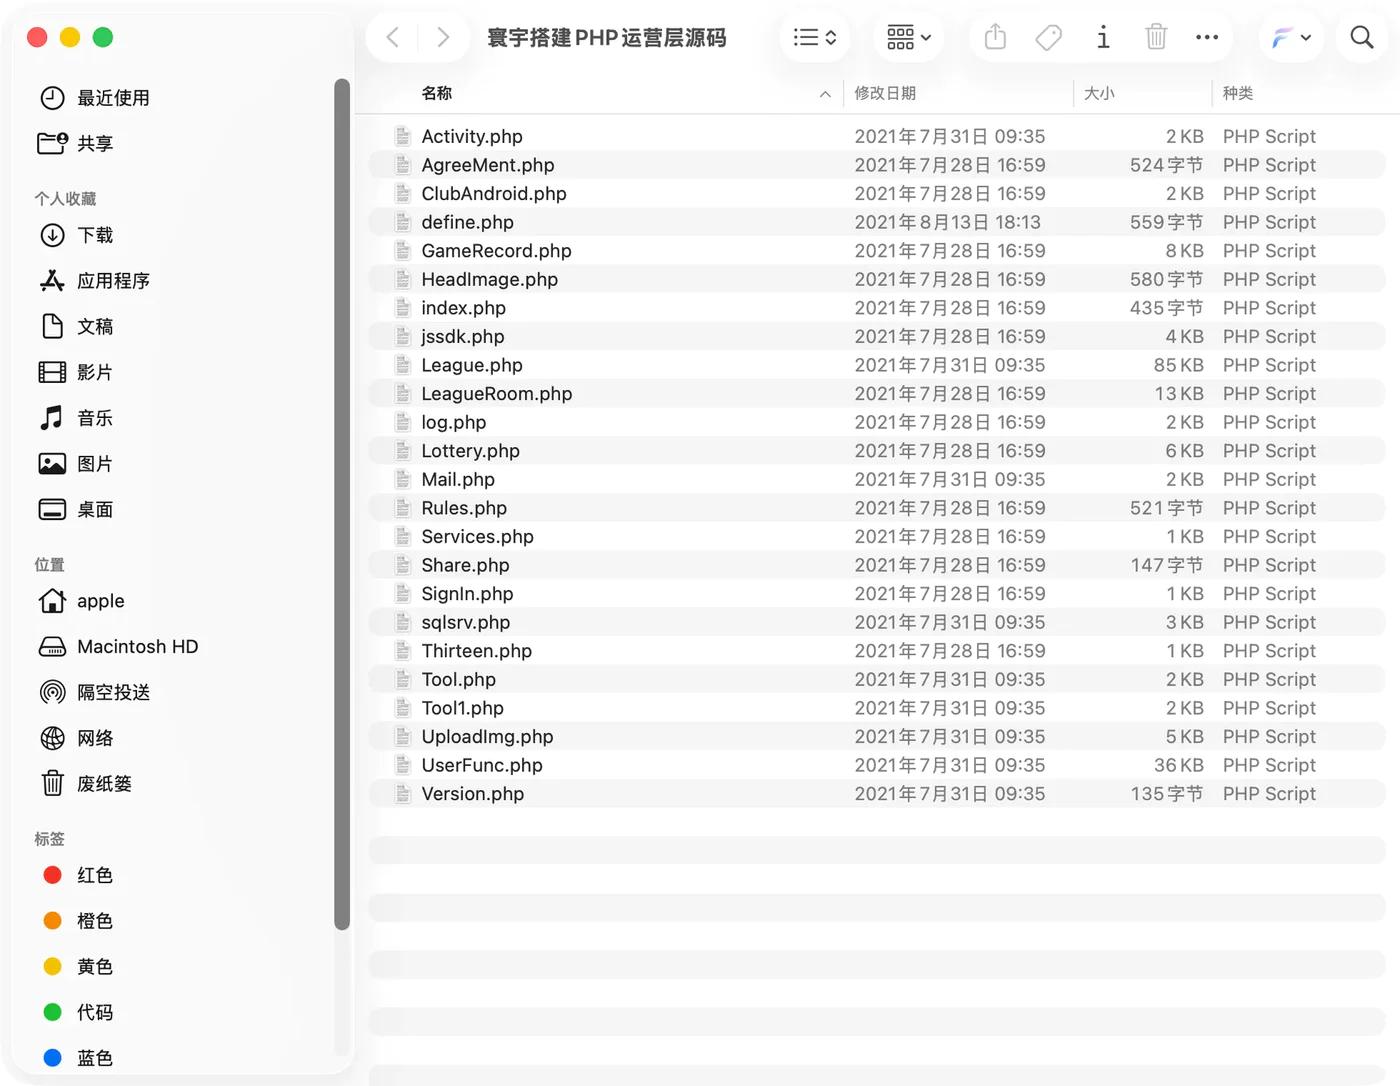Image resolution: width=1400 pixels, height=1086 pixels.
Task: Open 最近使用 in sidebar
Action: (x=95, y=98)
